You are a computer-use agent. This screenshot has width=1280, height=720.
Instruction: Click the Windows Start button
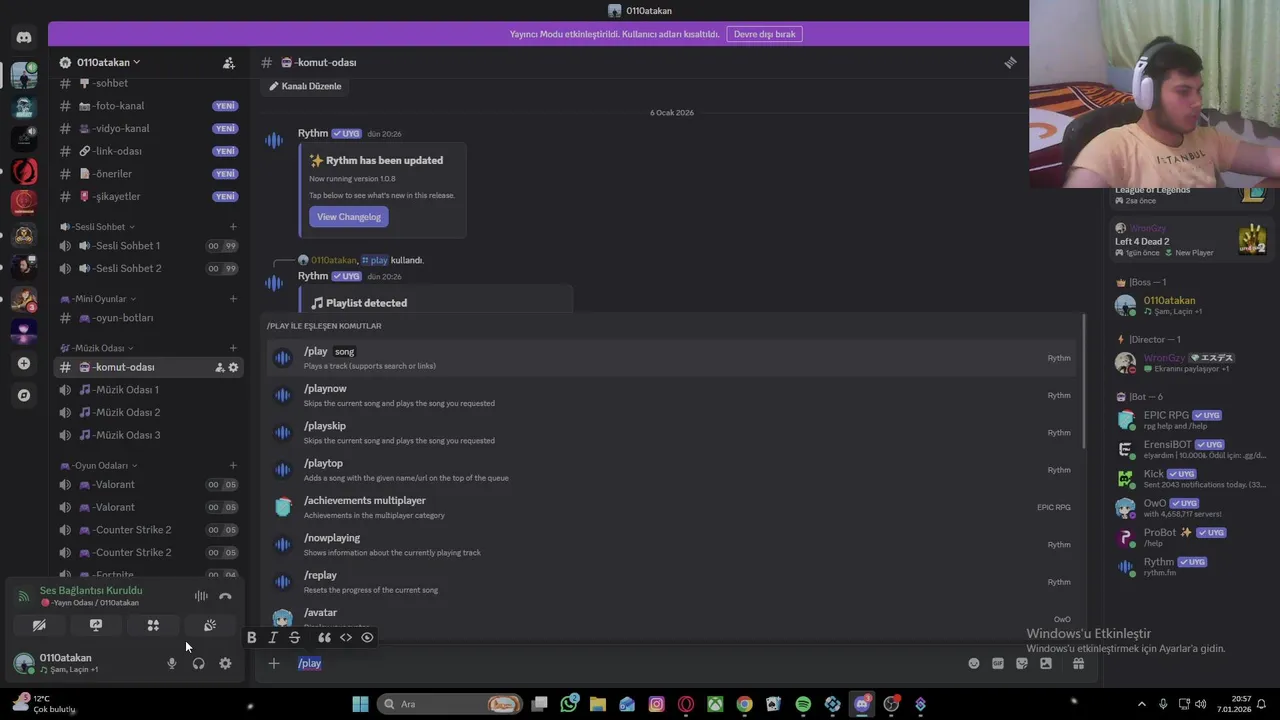click(360, 704)
